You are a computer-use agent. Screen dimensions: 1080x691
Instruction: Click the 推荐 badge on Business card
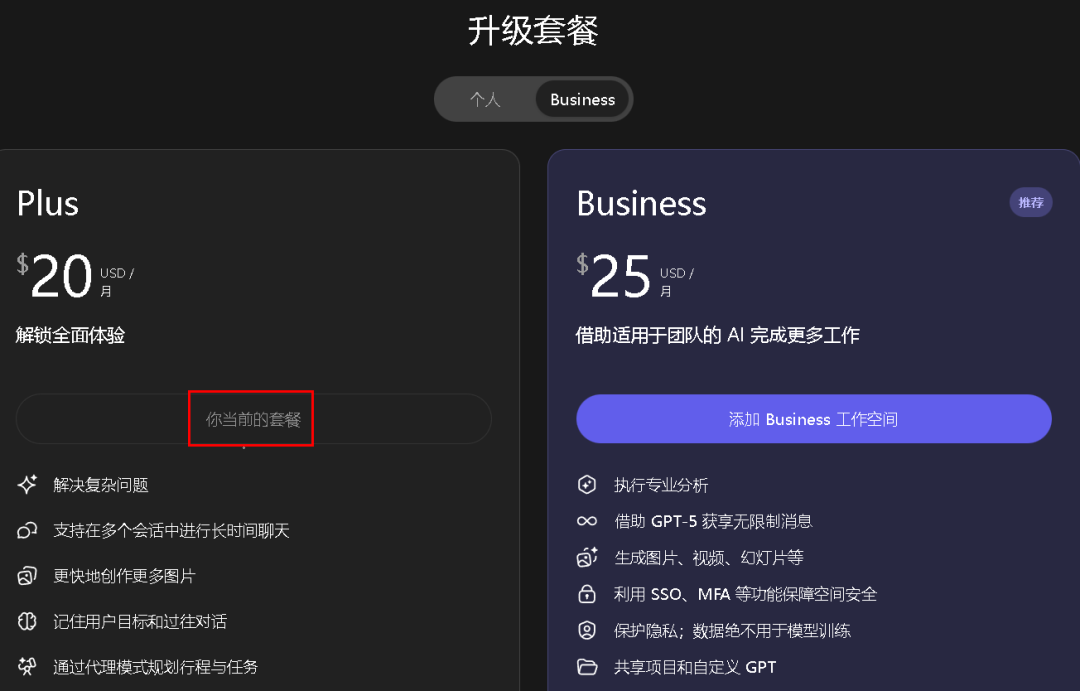tap(1030, 203)
